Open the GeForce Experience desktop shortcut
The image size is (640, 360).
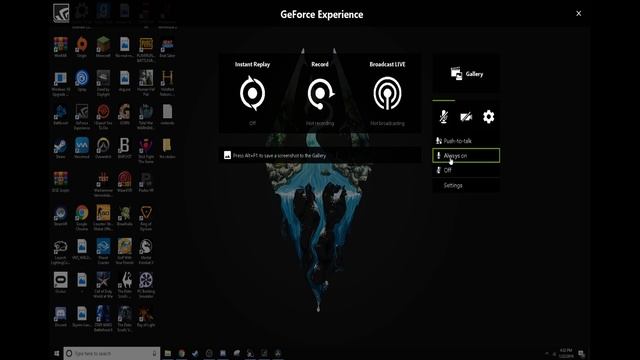(x=82, y=116)
